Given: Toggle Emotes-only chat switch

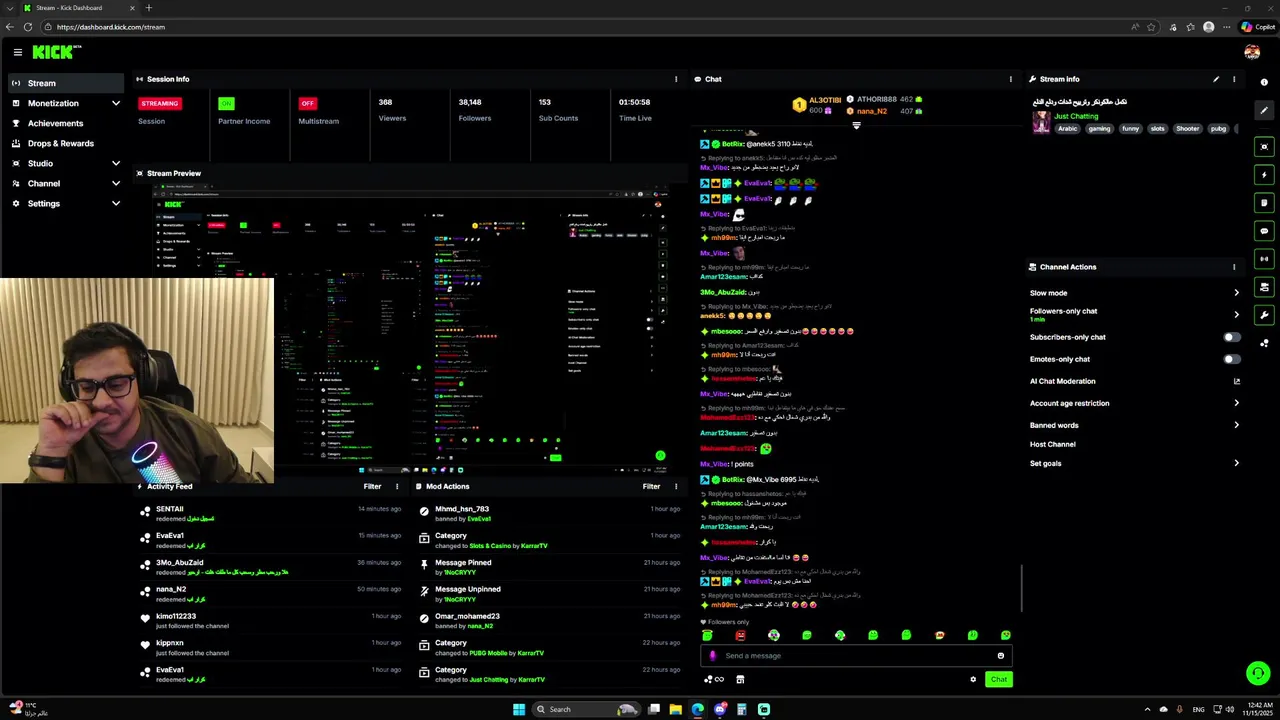Looking at the screenshot, I should (1232, 359).
